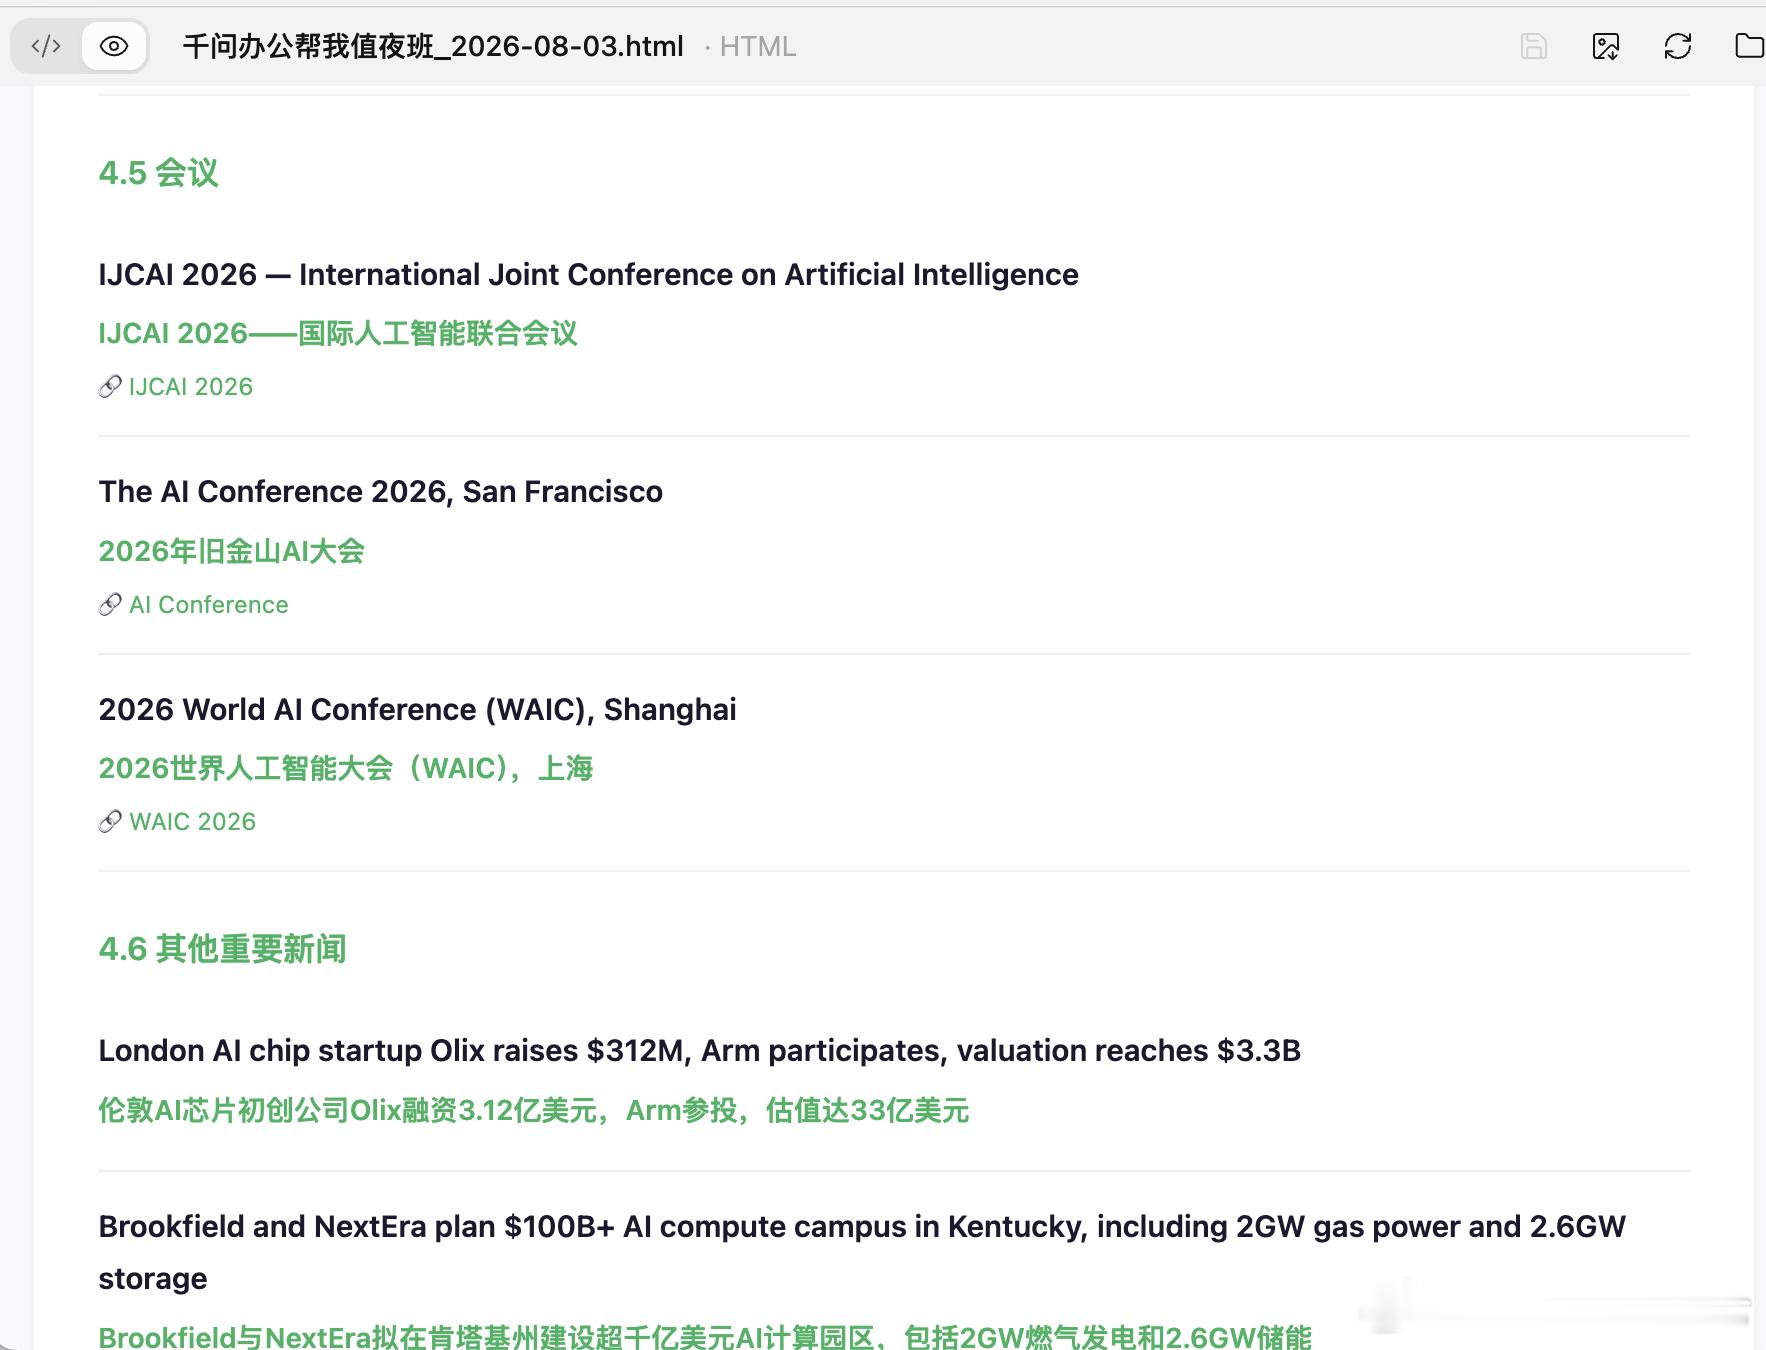Click the 4.6 其他重要新闻 heading
The width and height of the screenshot is (1766, 1350).
(x=222, y=949)
